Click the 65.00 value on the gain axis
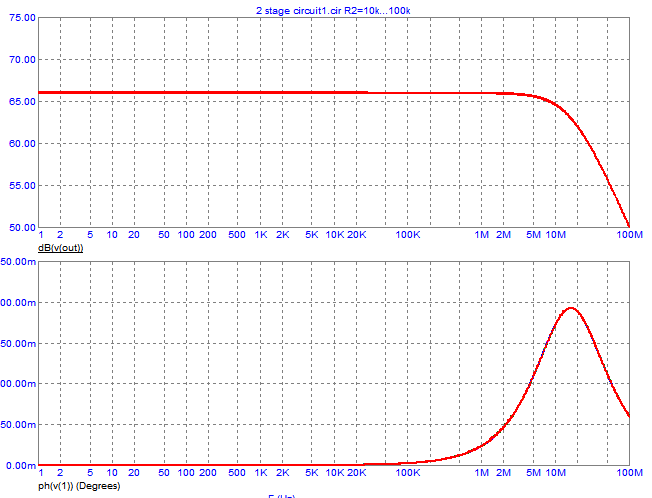 click(22, 101)
